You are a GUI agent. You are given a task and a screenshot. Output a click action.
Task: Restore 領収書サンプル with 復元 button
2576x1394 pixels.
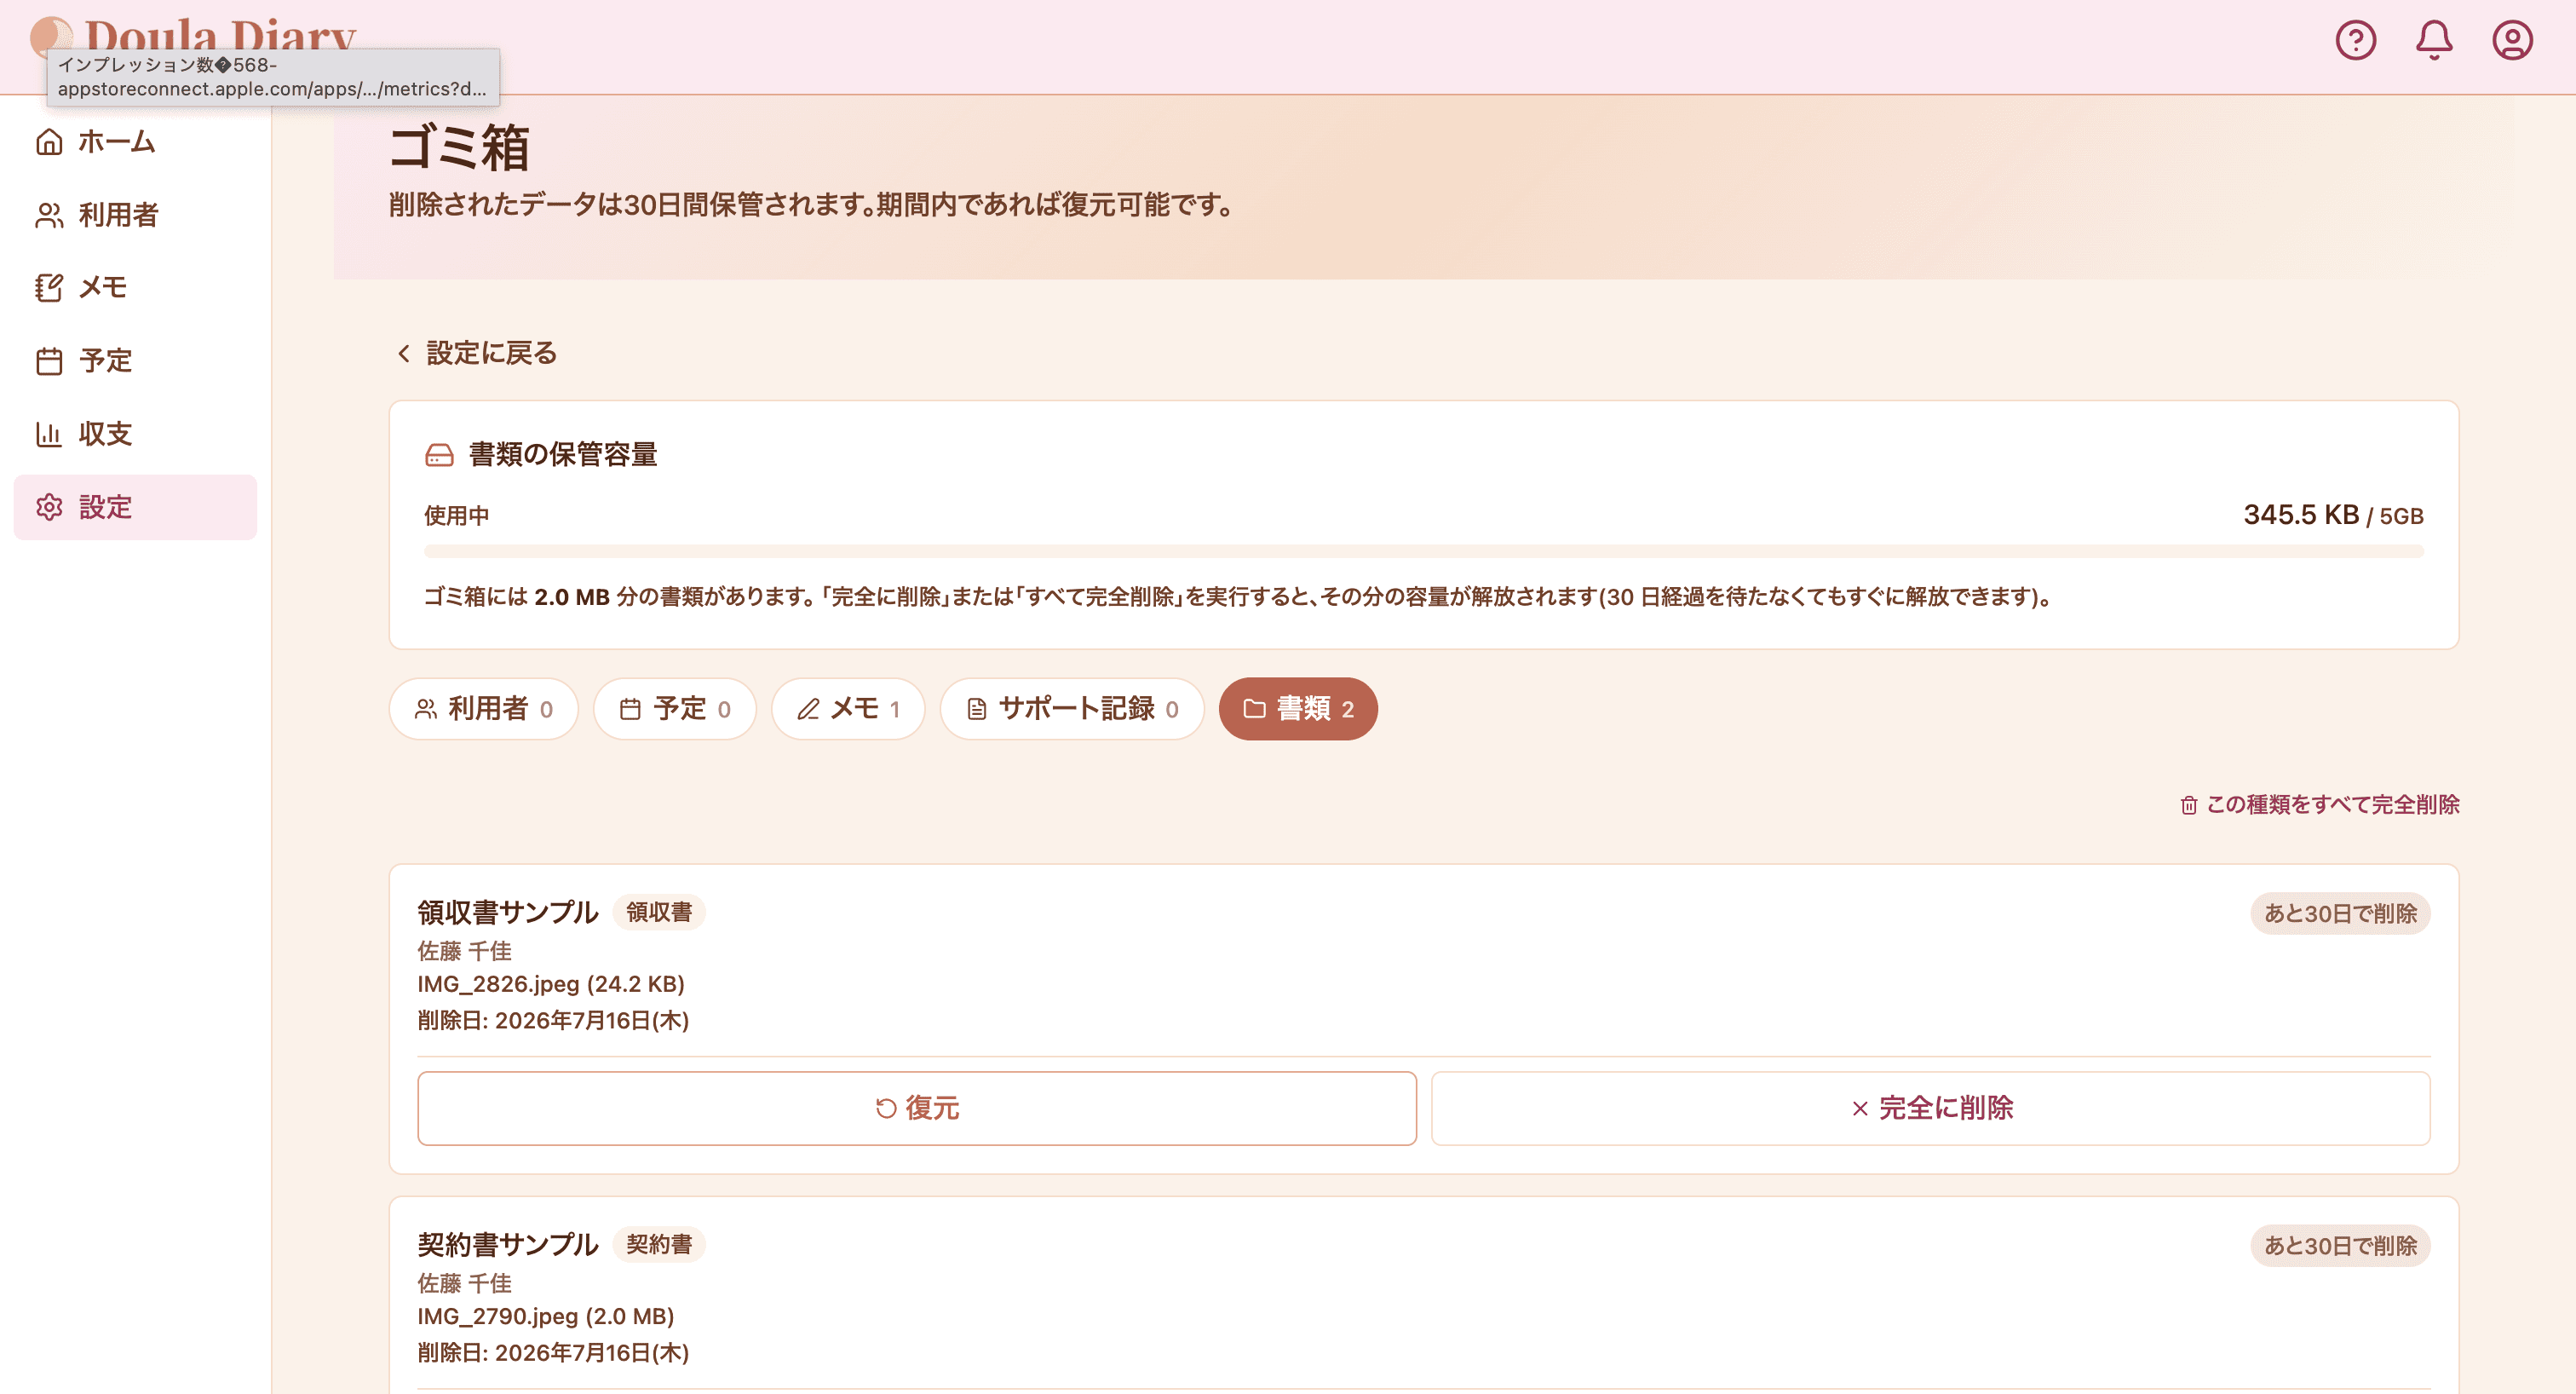click(x=917, y=1108)
